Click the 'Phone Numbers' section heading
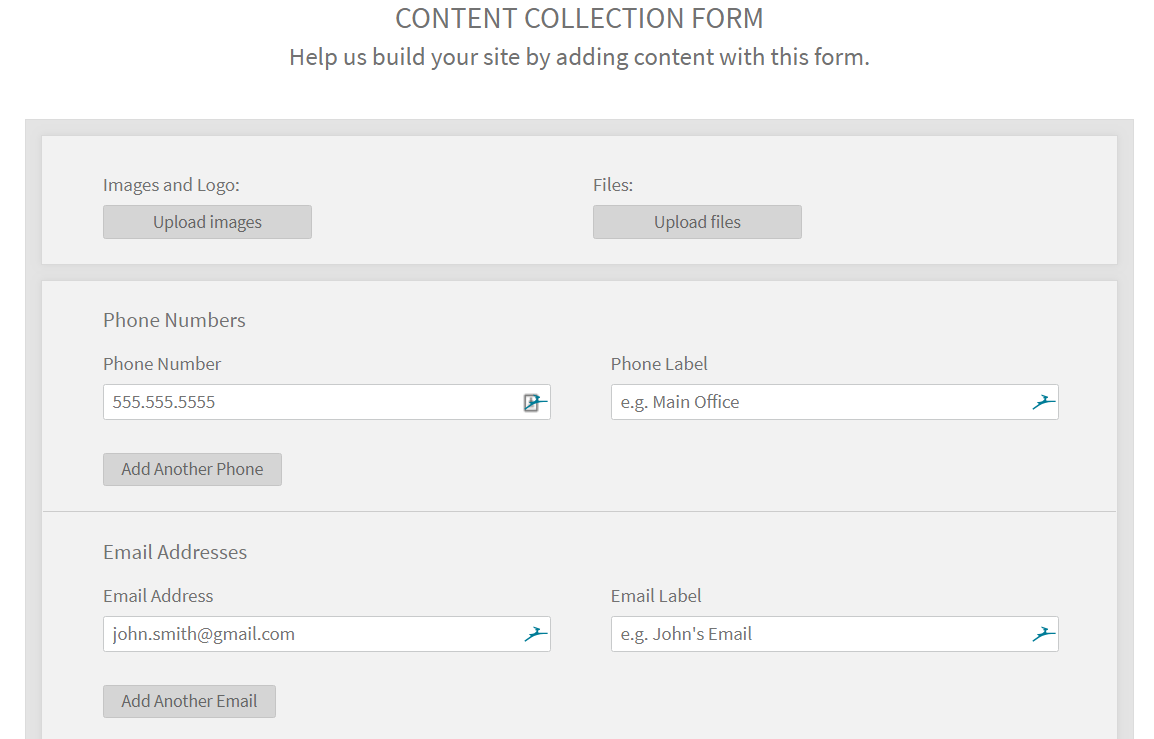Image resolution: width=1154 pixels, height=739 pixels. coord(174,320)
